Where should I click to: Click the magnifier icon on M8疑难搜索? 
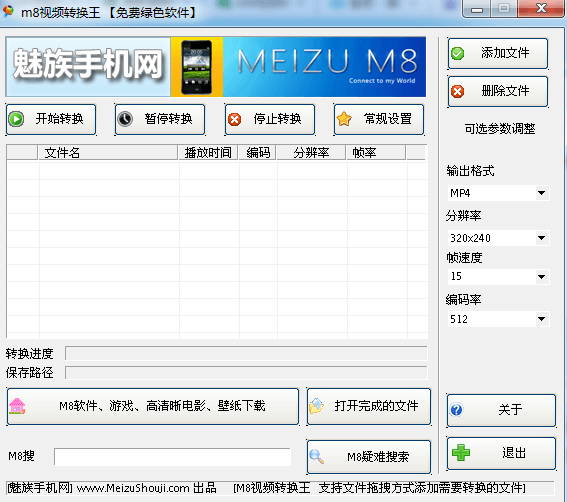pyautogui.click(x=317, y=456)
